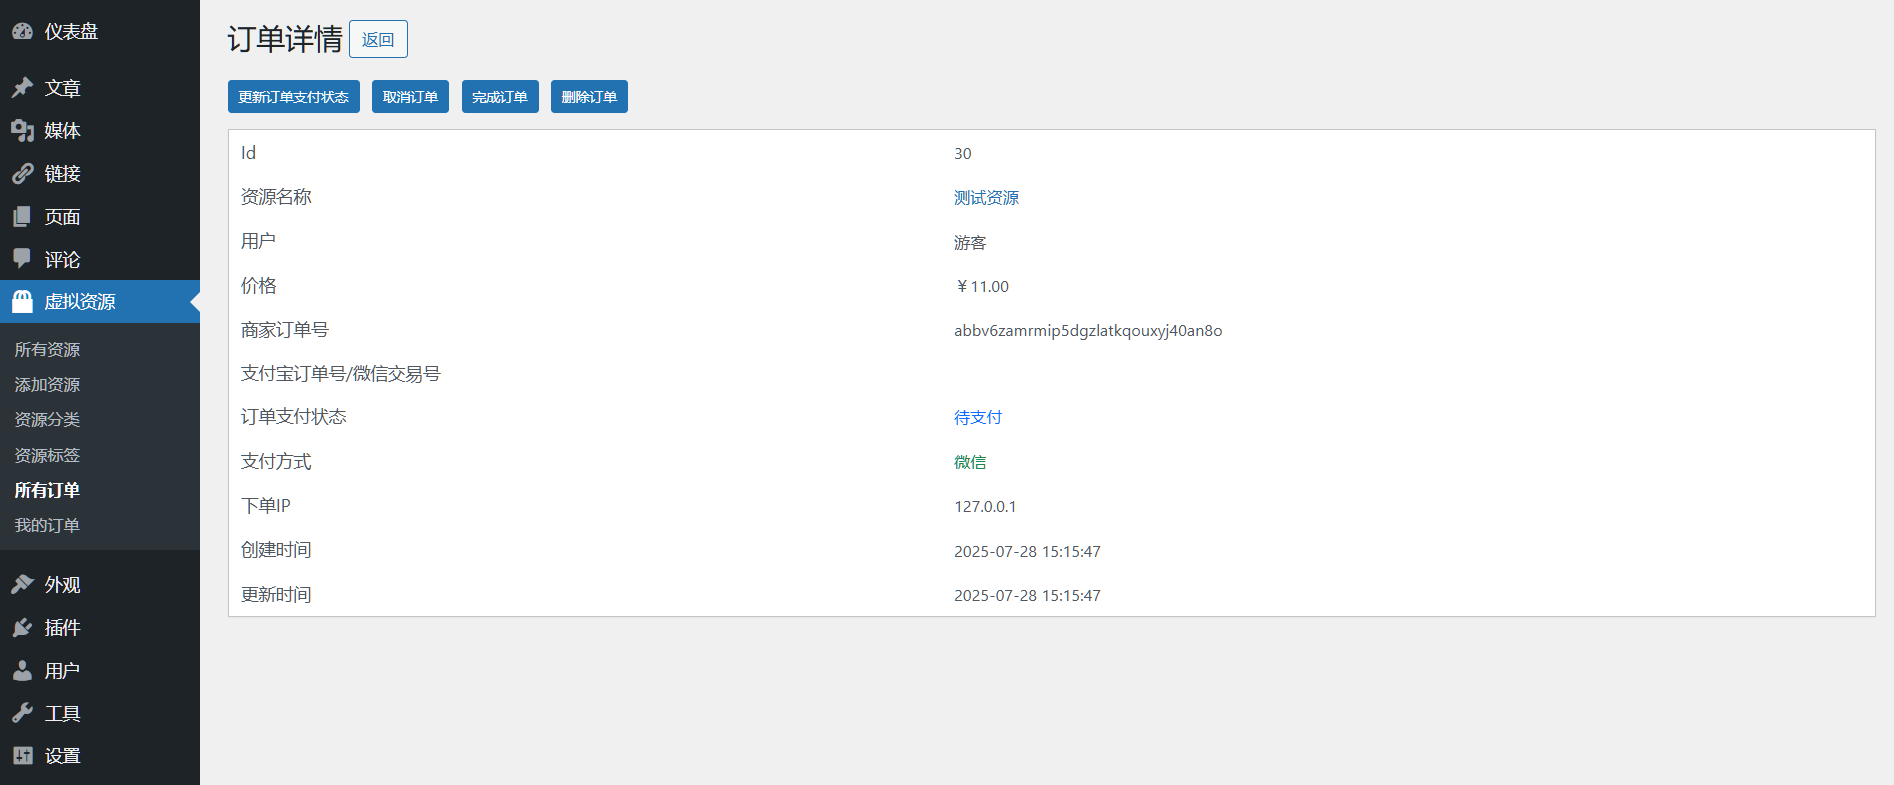Open the 评论 menu item

pos(62,260)
